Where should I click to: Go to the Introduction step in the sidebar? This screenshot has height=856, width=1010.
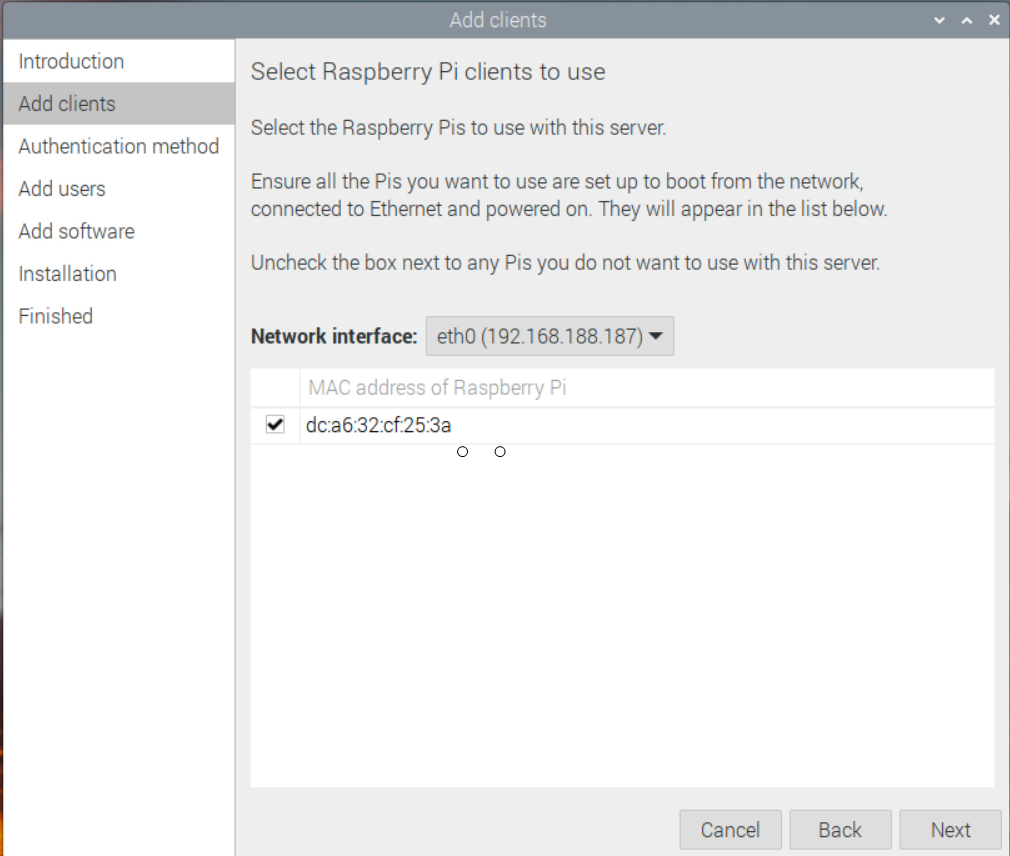(x=119, y=61)
